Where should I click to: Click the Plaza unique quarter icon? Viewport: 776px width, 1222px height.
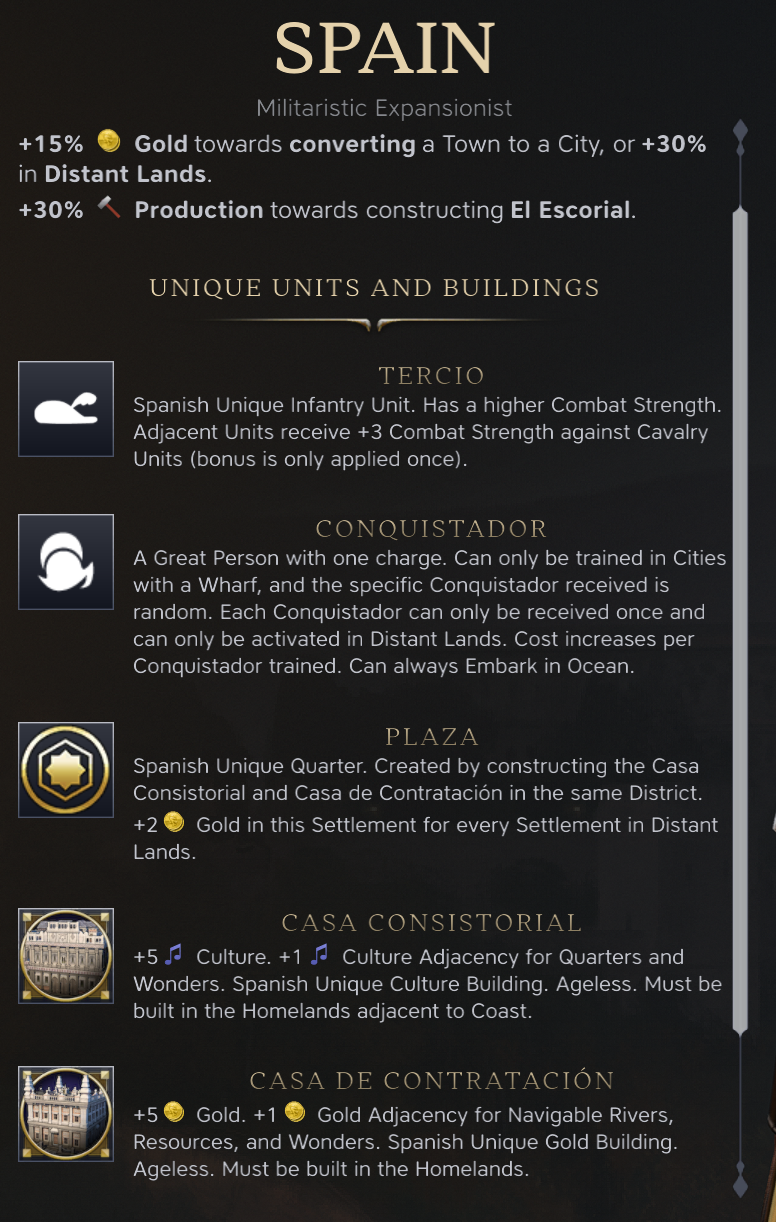[66, 770]
